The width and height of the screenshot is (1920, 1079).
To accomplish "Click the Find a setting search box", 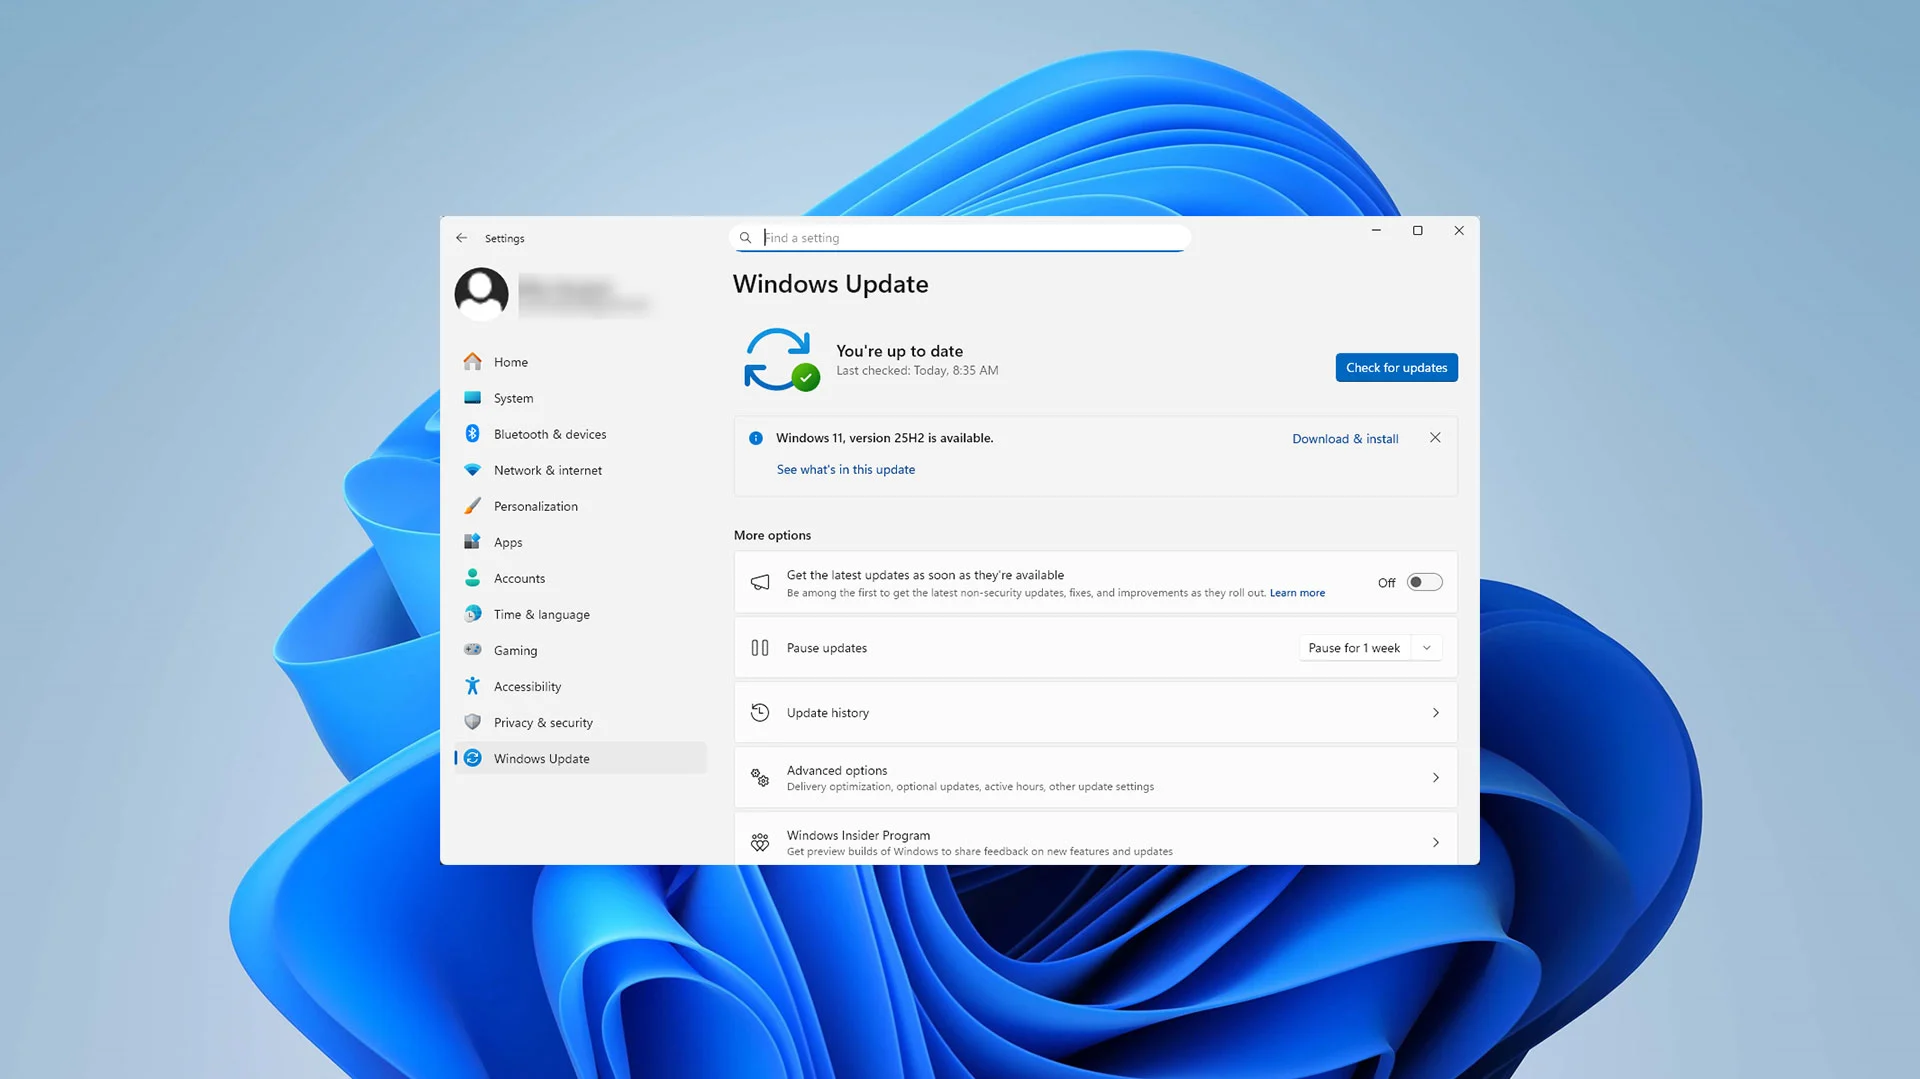I will click(x=960, y=238).
